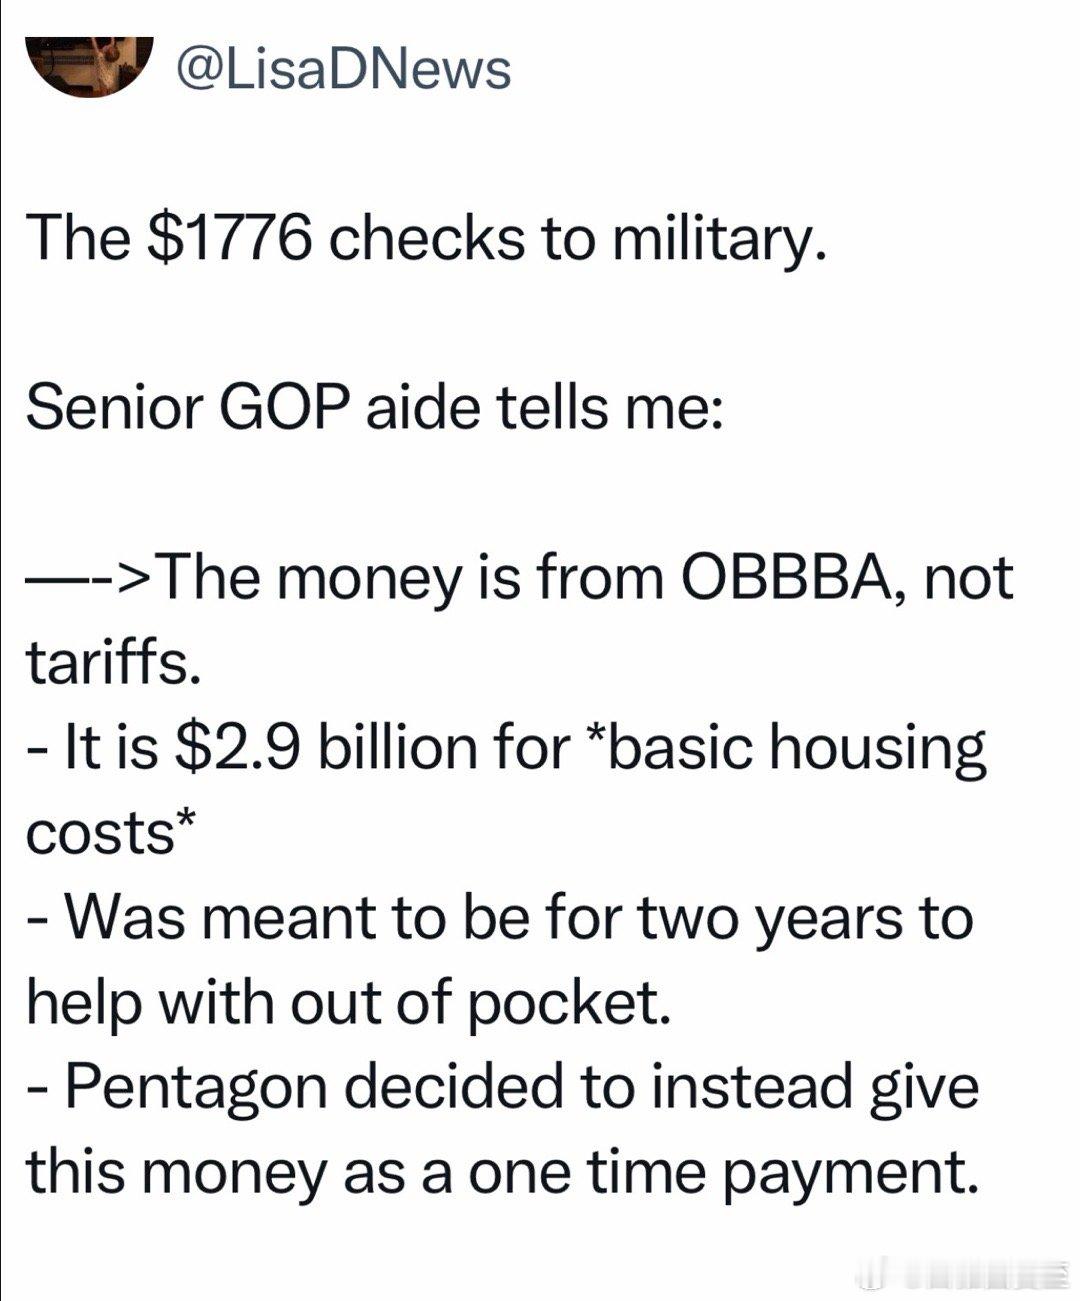1080x1301 pixels.
Task: Click the word 'Pentagon' in the post
Action: coord(197,1088)
